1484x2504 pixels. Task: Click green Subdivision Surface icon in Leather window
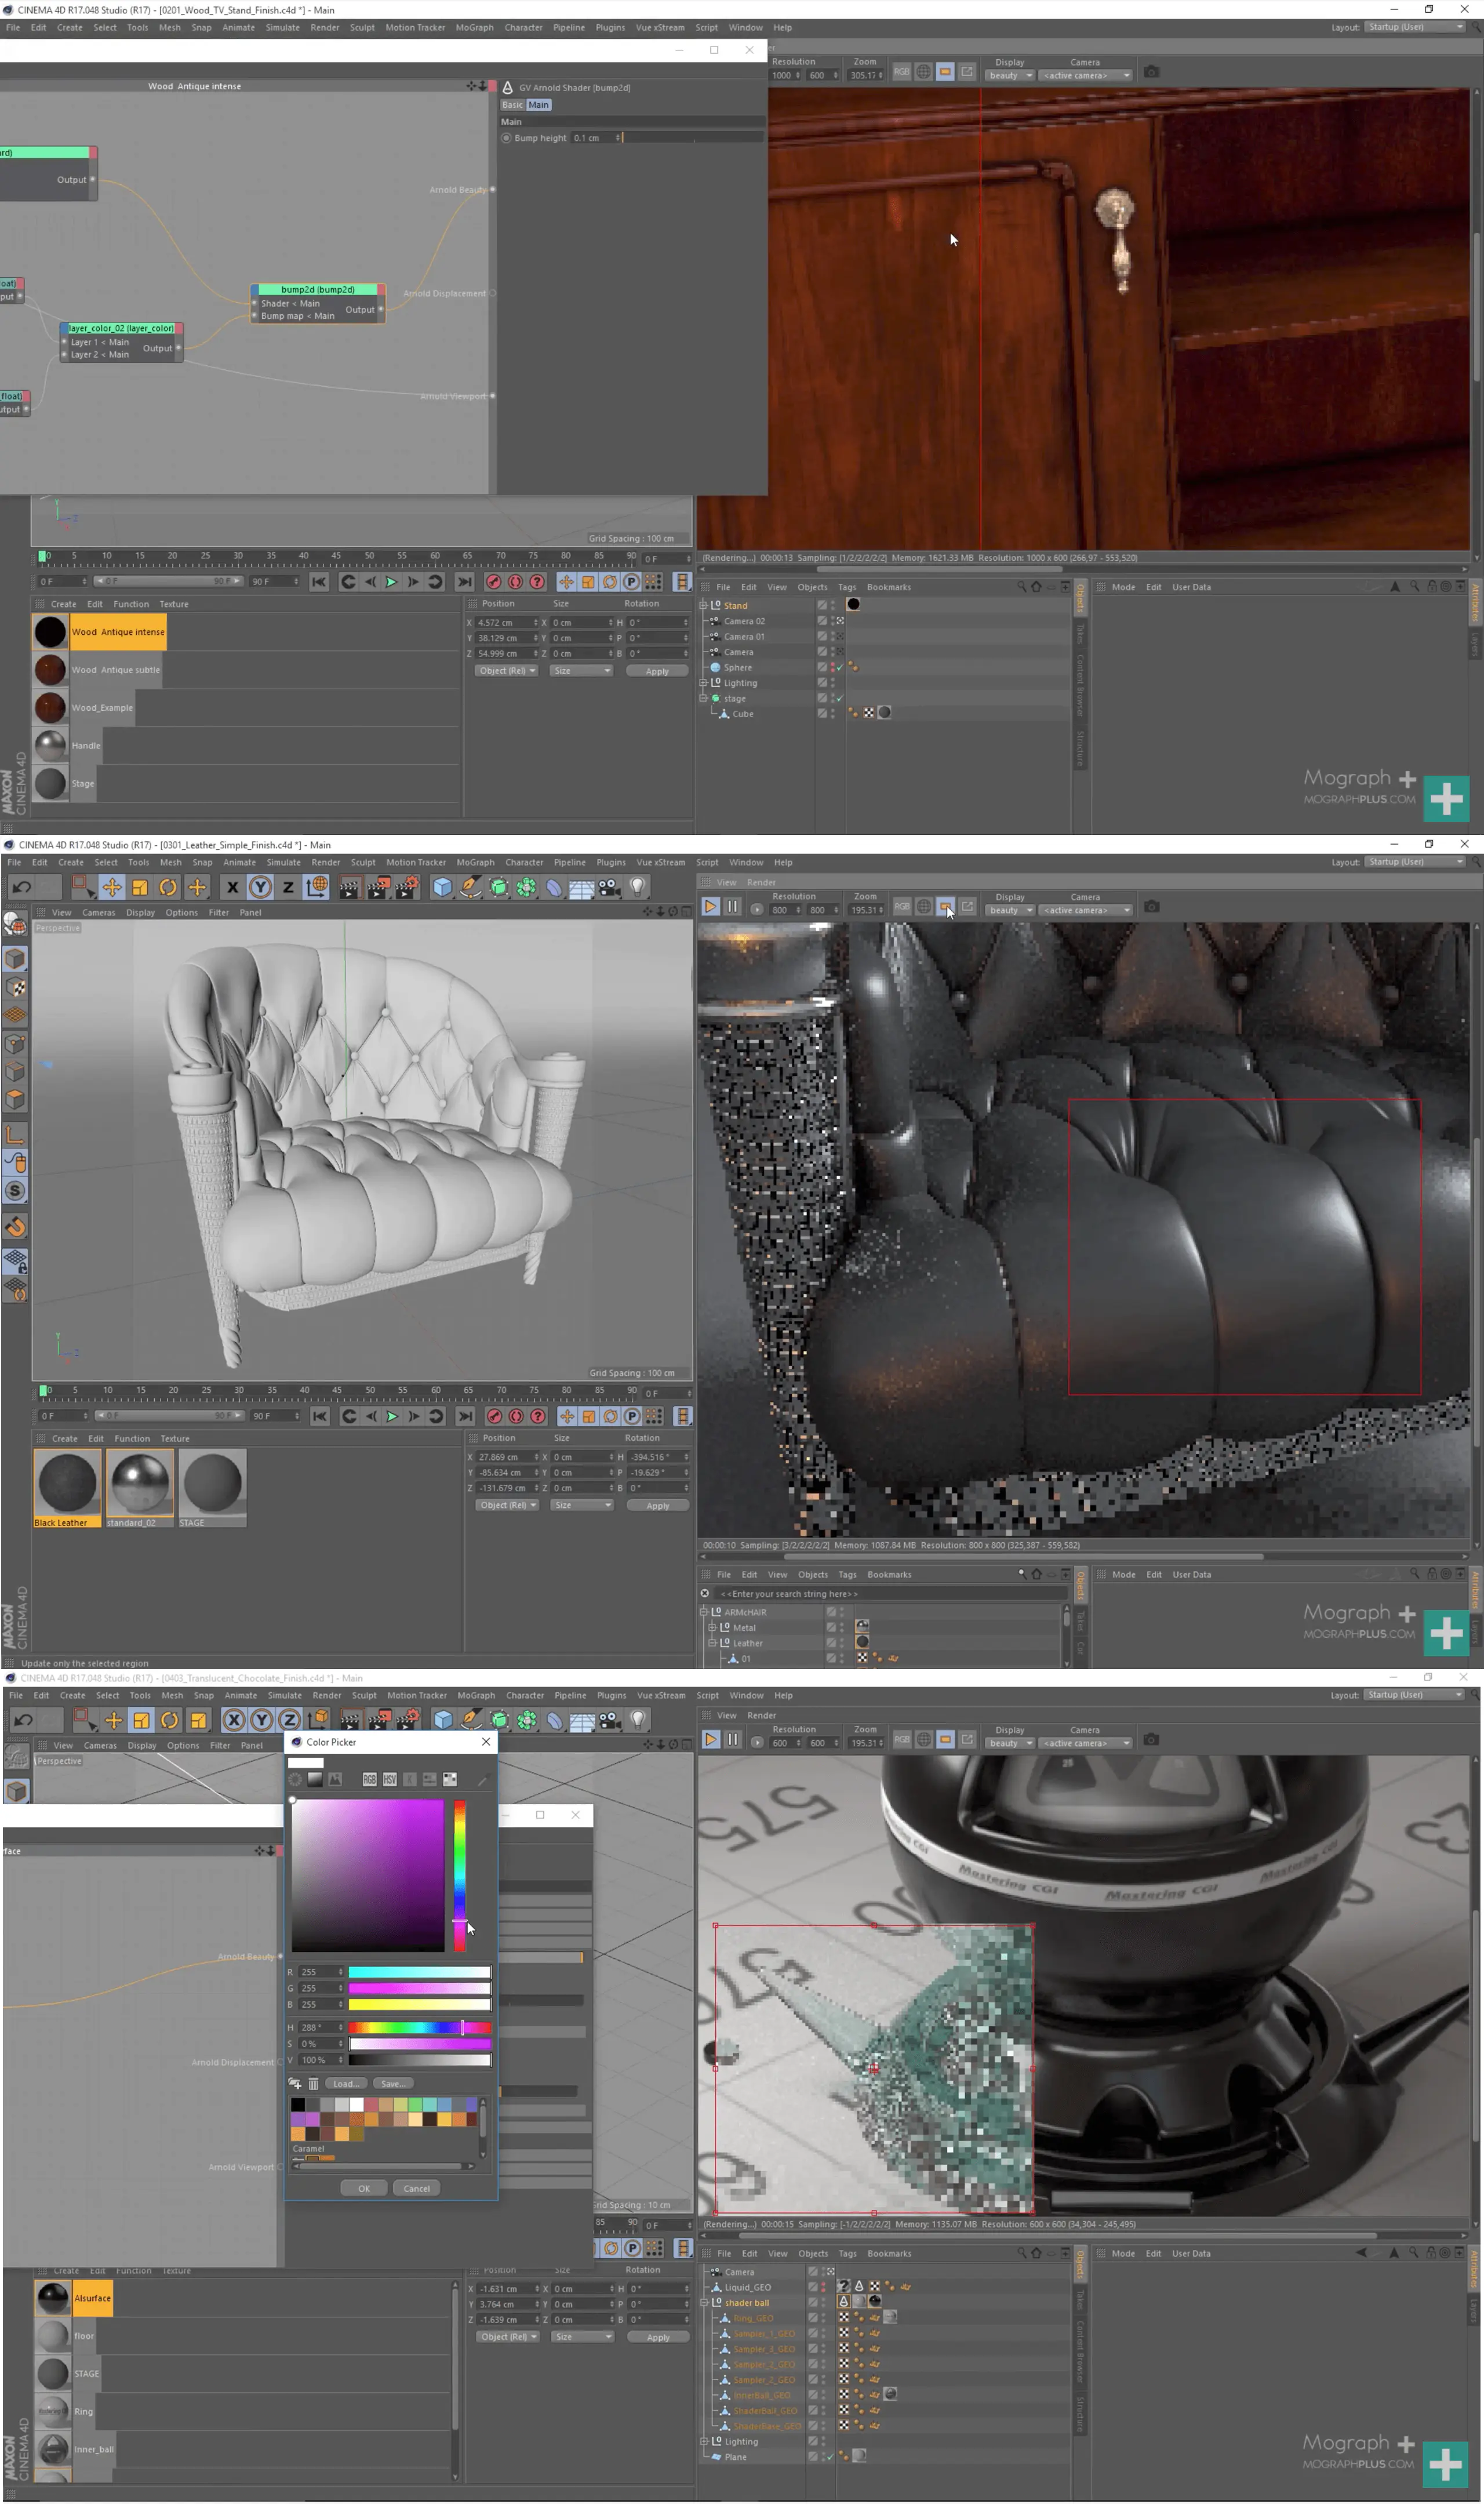tap(498, 887)
